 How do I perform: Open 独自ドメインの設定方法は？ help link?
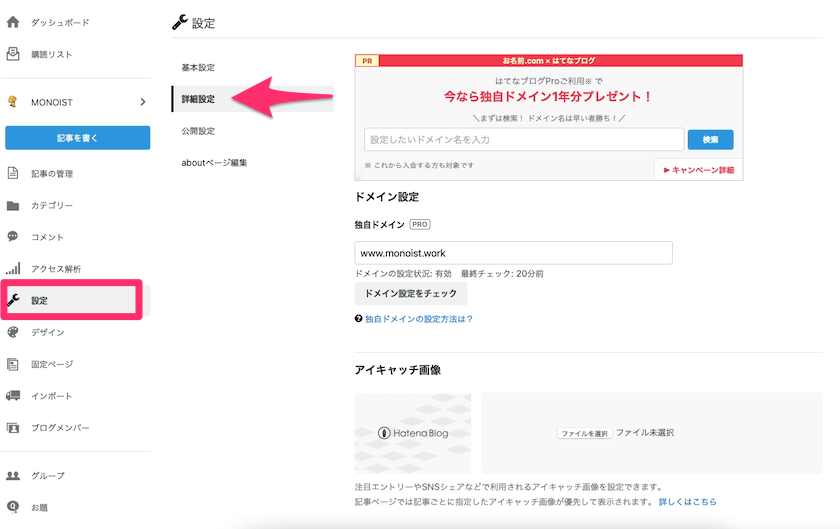(x=419, y=319)
